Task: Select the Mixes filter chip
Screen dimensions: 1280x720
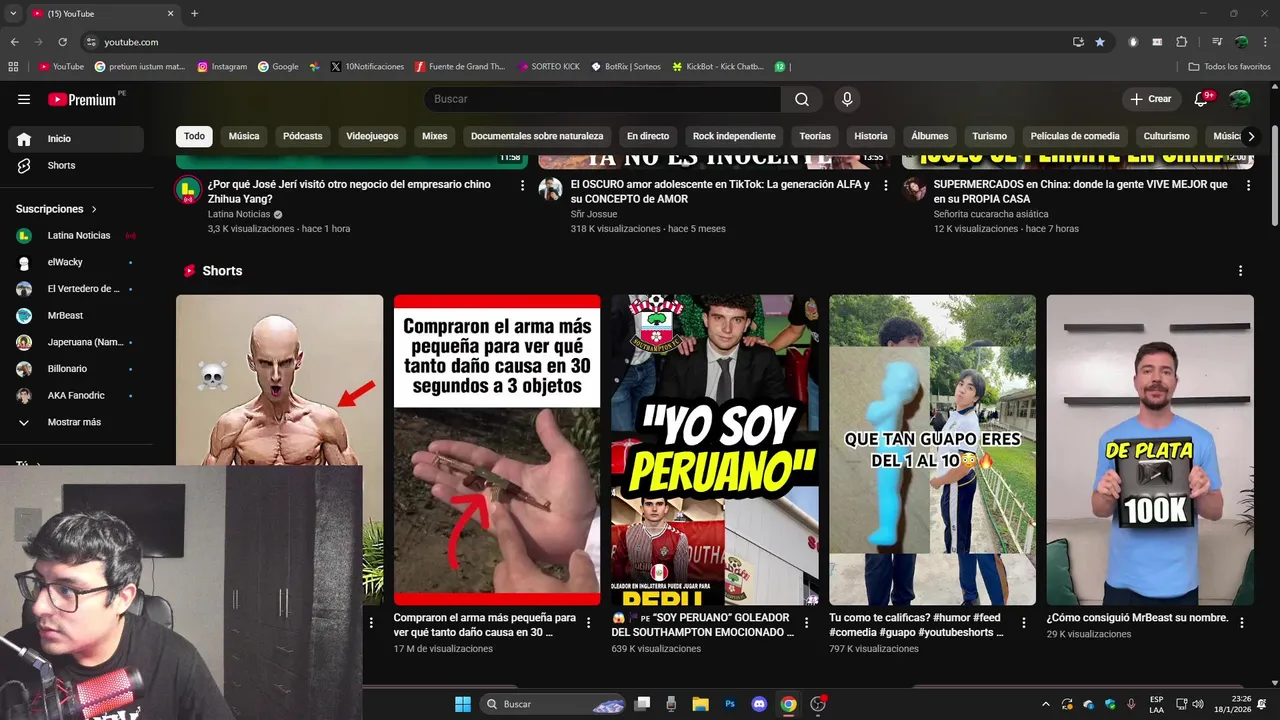Action: [x=434, y=136]
